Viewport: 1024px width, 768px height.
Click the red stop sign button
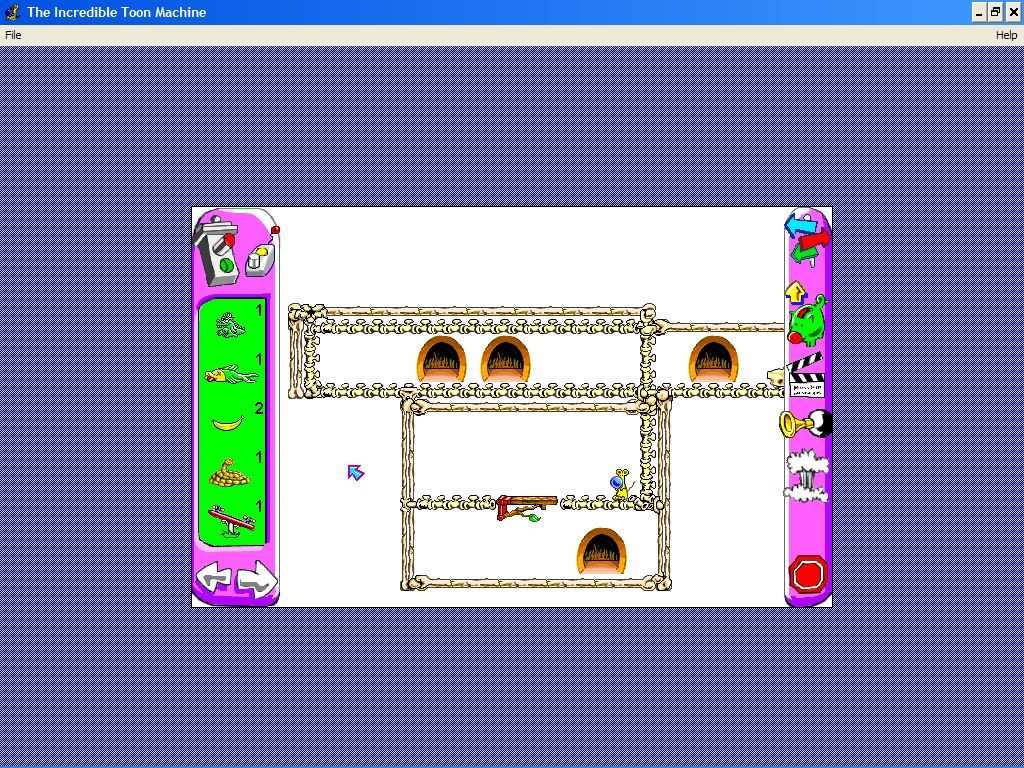tap(808, 575)
